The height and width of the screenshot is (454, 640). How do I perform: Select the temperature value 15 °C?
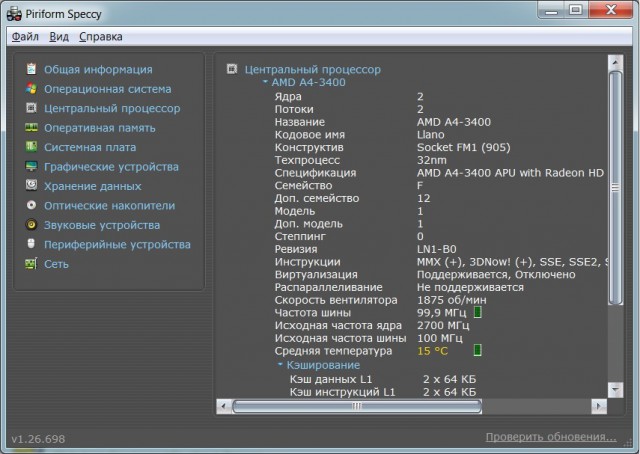(432, 351)
